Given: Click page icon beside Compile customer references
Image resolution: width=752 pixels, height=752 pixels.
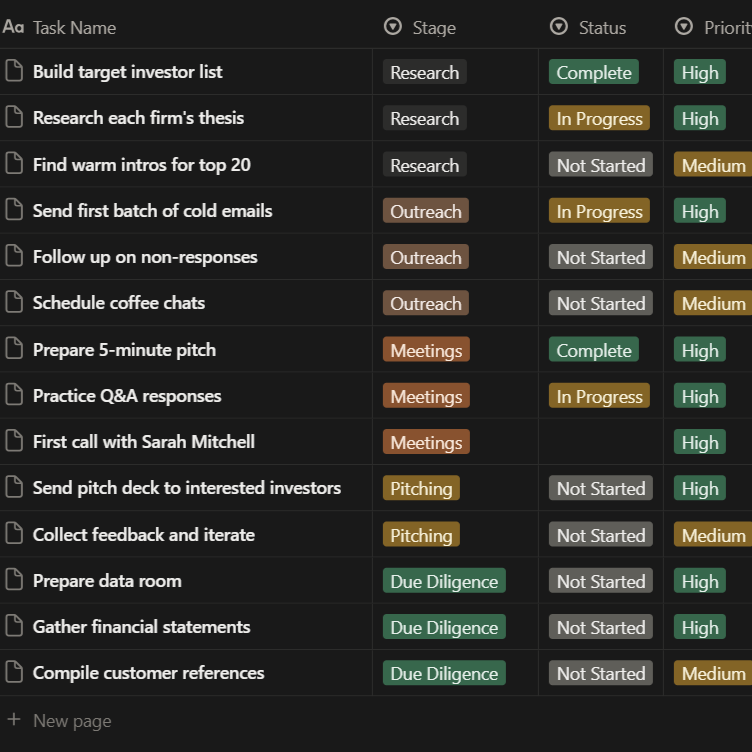Looking at the screenshot, I should coord(14,673).
